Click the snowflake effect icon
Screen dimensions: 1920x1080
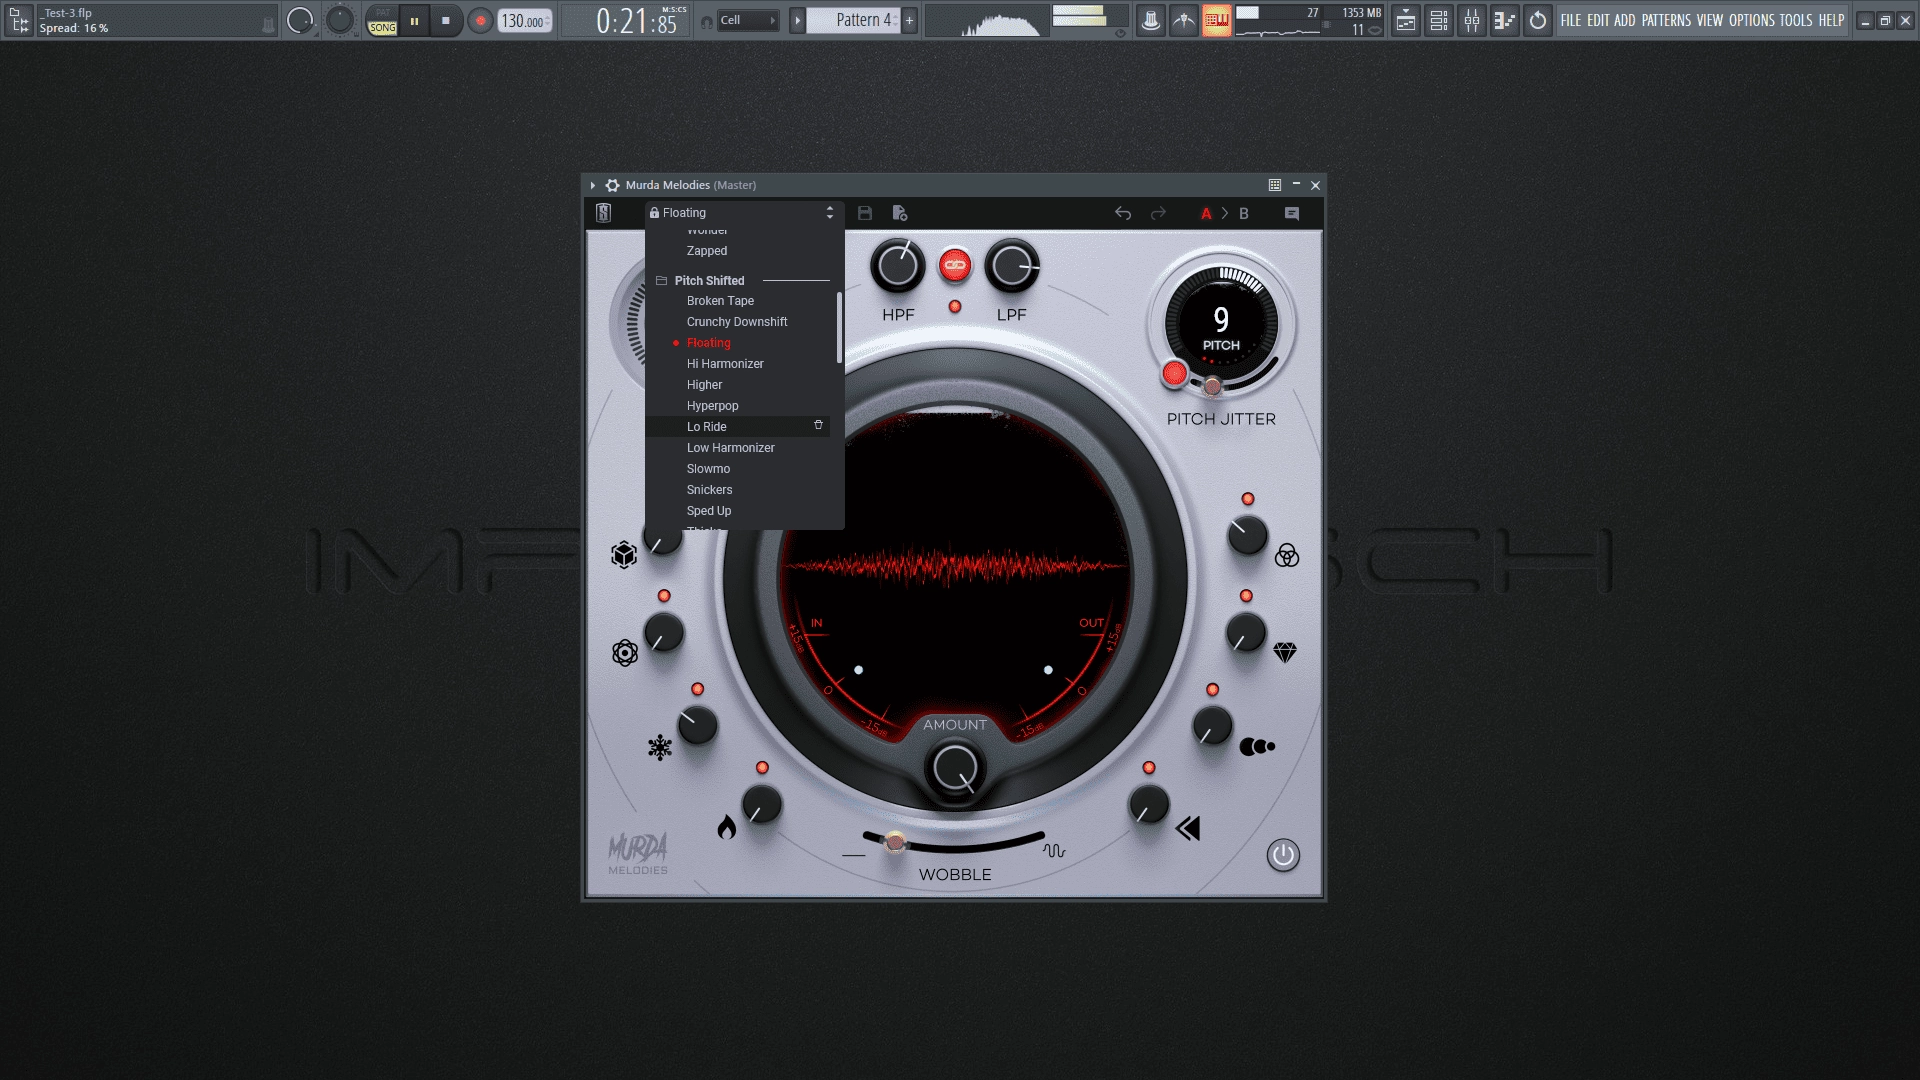[x=660, y=747]
